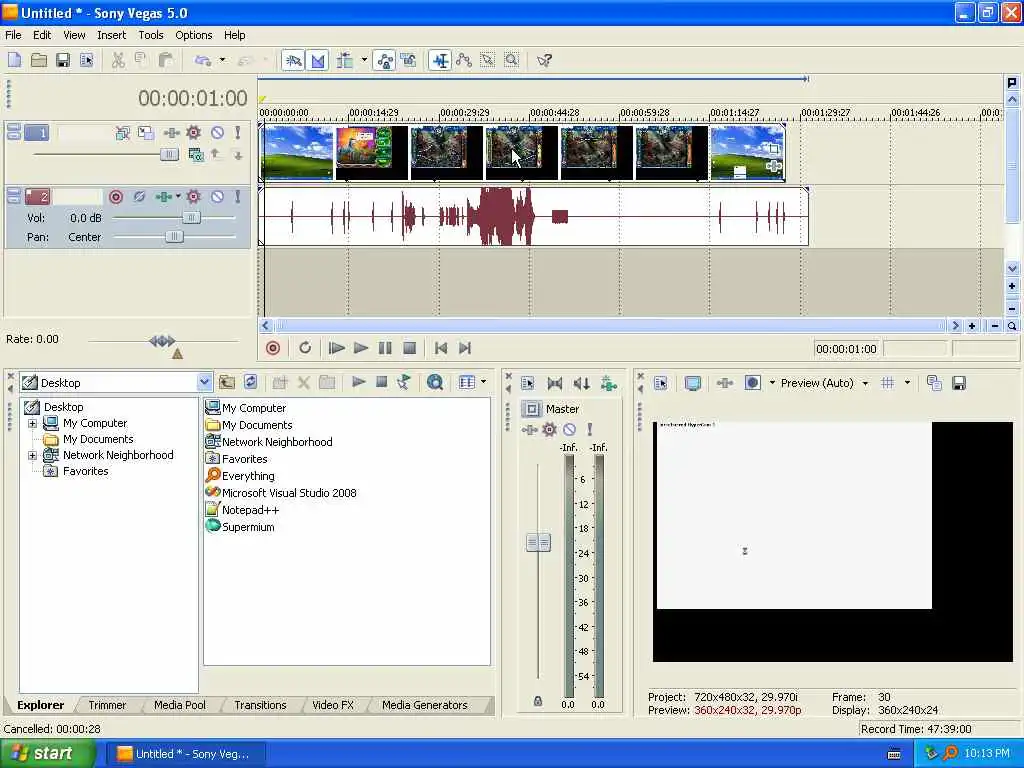Select Notepad++ in the file list
The image size is (1024, 768).
click(x=250, y=510)
